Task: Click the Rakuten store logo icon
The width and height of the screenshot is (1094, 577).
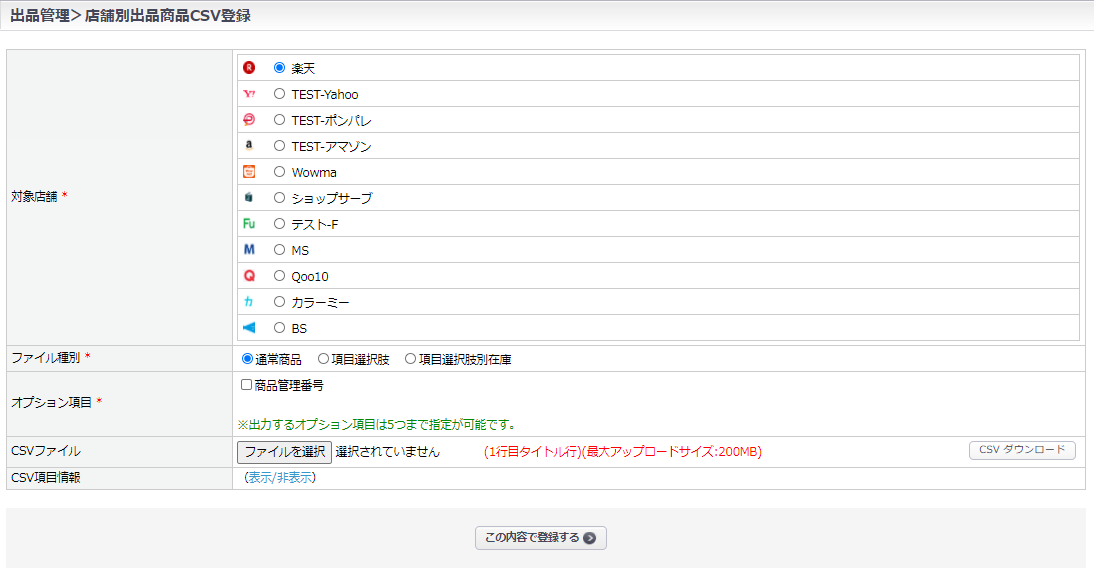Action: click(249, 68)
